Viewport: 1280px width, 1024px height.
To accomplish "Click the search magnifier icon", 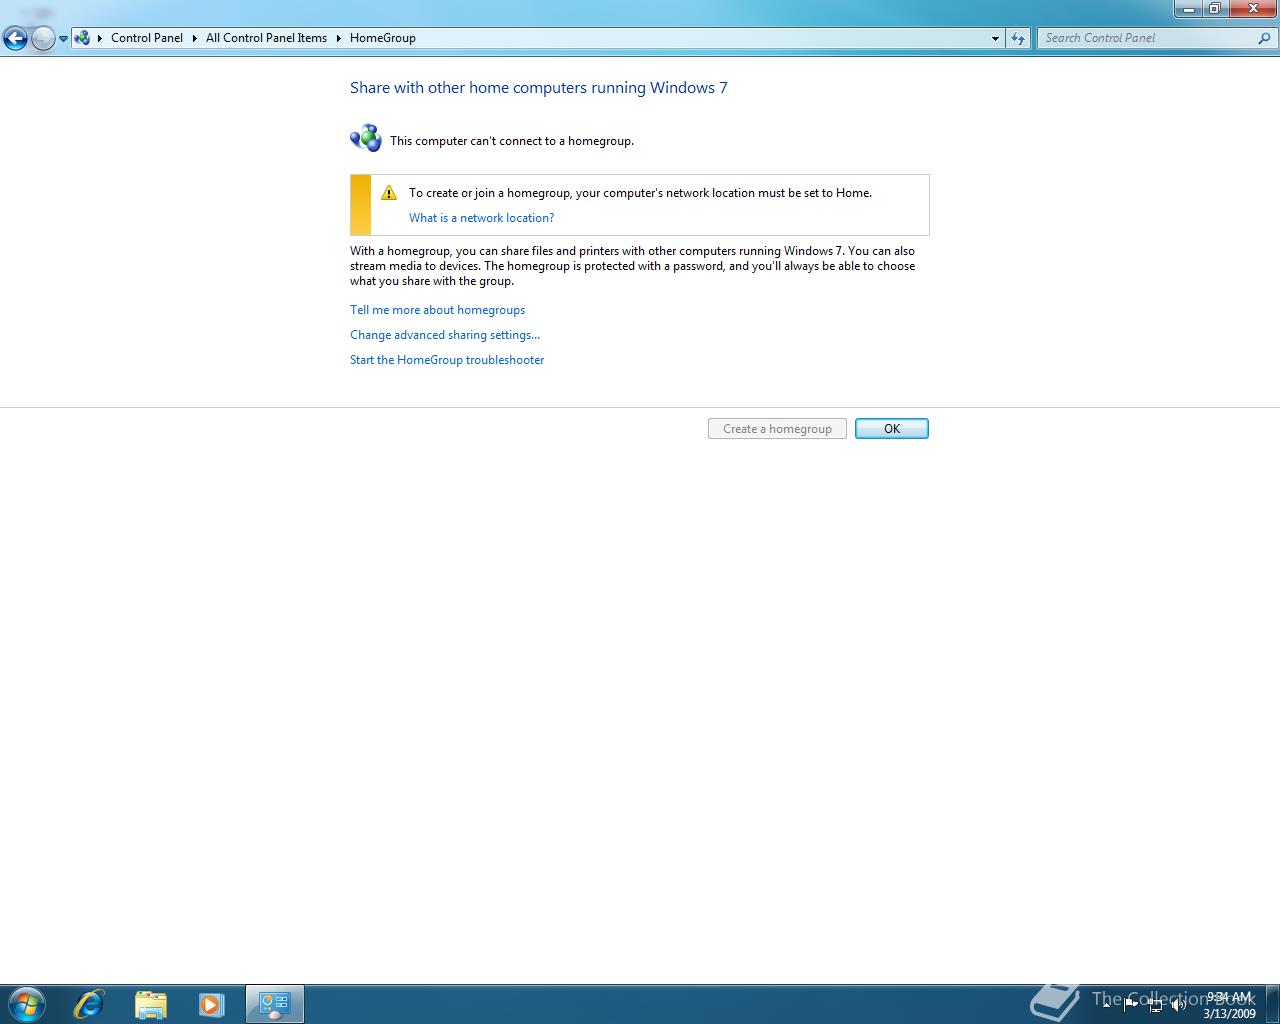I will pos(1265,38).
